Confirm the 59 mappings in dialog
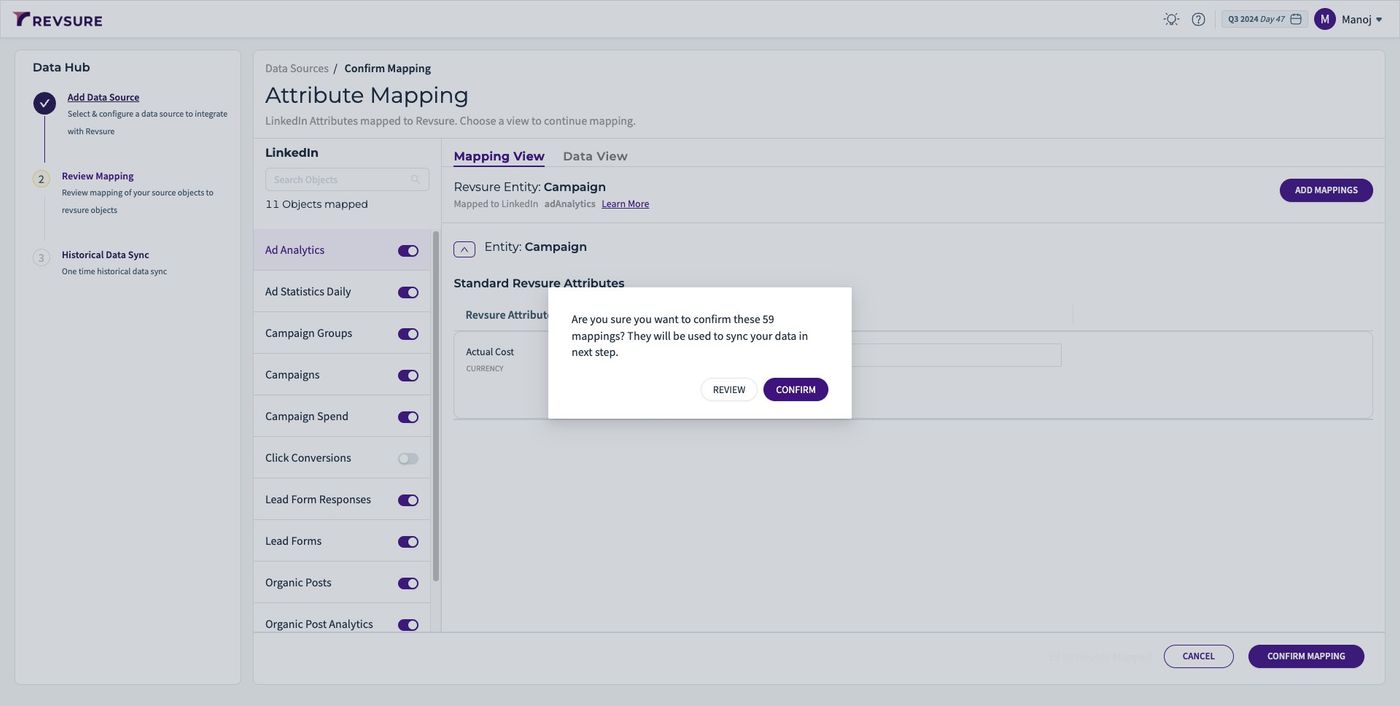The width and height of the screenshot is (1400, 706). coord(796,390)
